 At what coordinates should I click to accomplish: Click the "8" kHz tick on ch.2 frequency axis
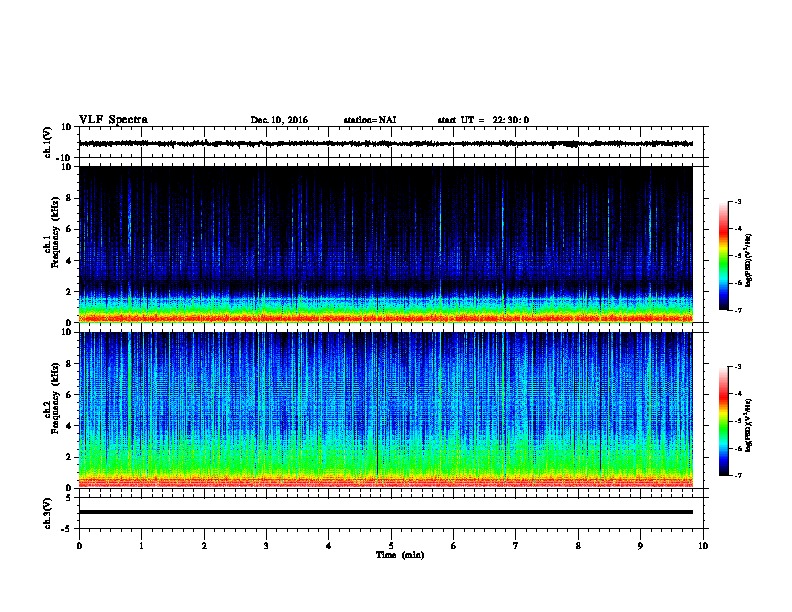[69, 364]
